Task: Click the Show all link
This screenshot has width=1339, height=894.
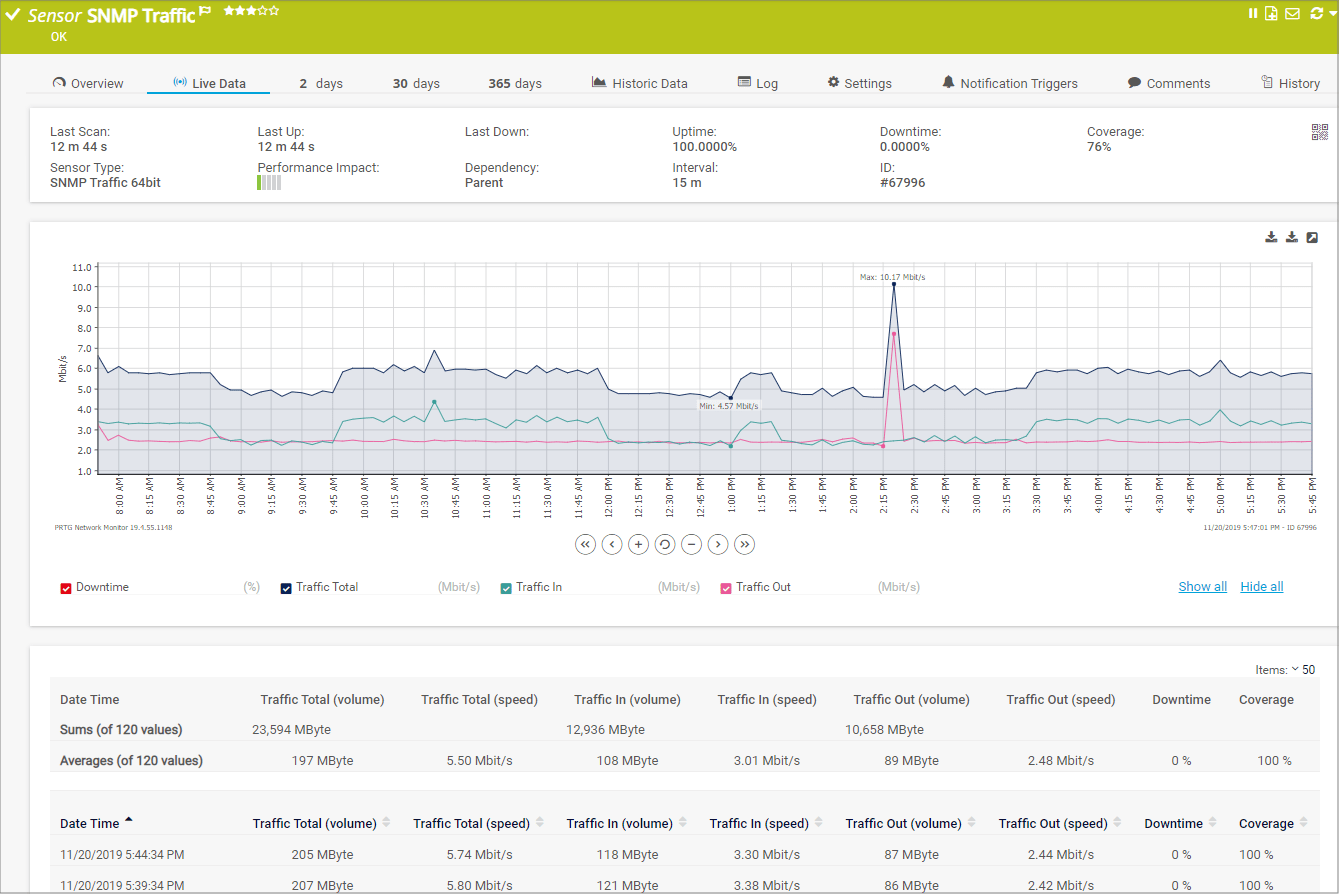Action: (1202, 586)
